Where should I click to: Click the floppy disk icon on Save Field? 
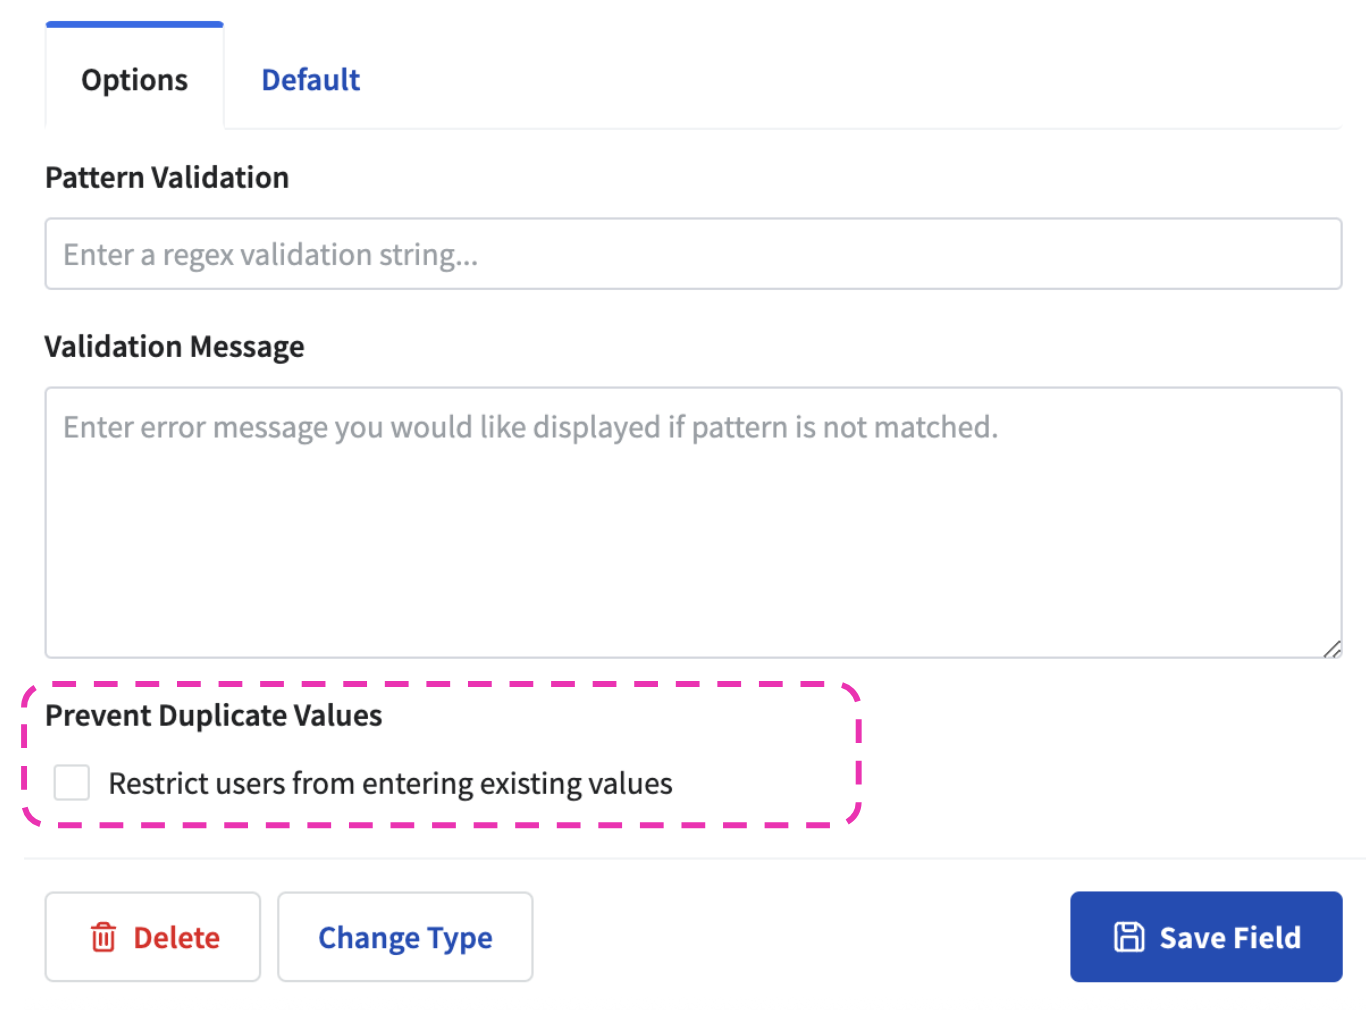[x=1129, y=937]
